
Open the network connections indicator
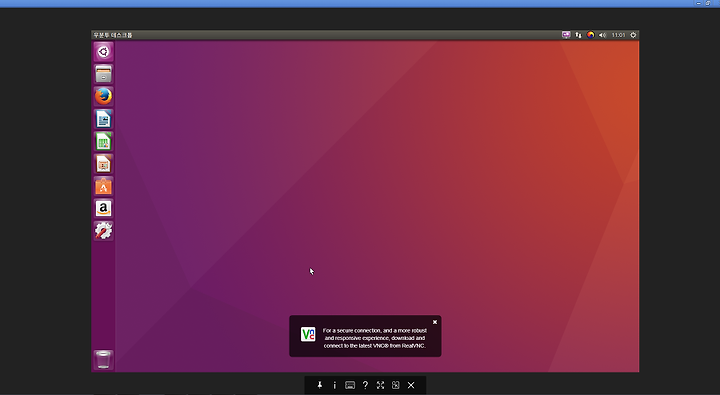pyautogui.click(x=579, y=35)
